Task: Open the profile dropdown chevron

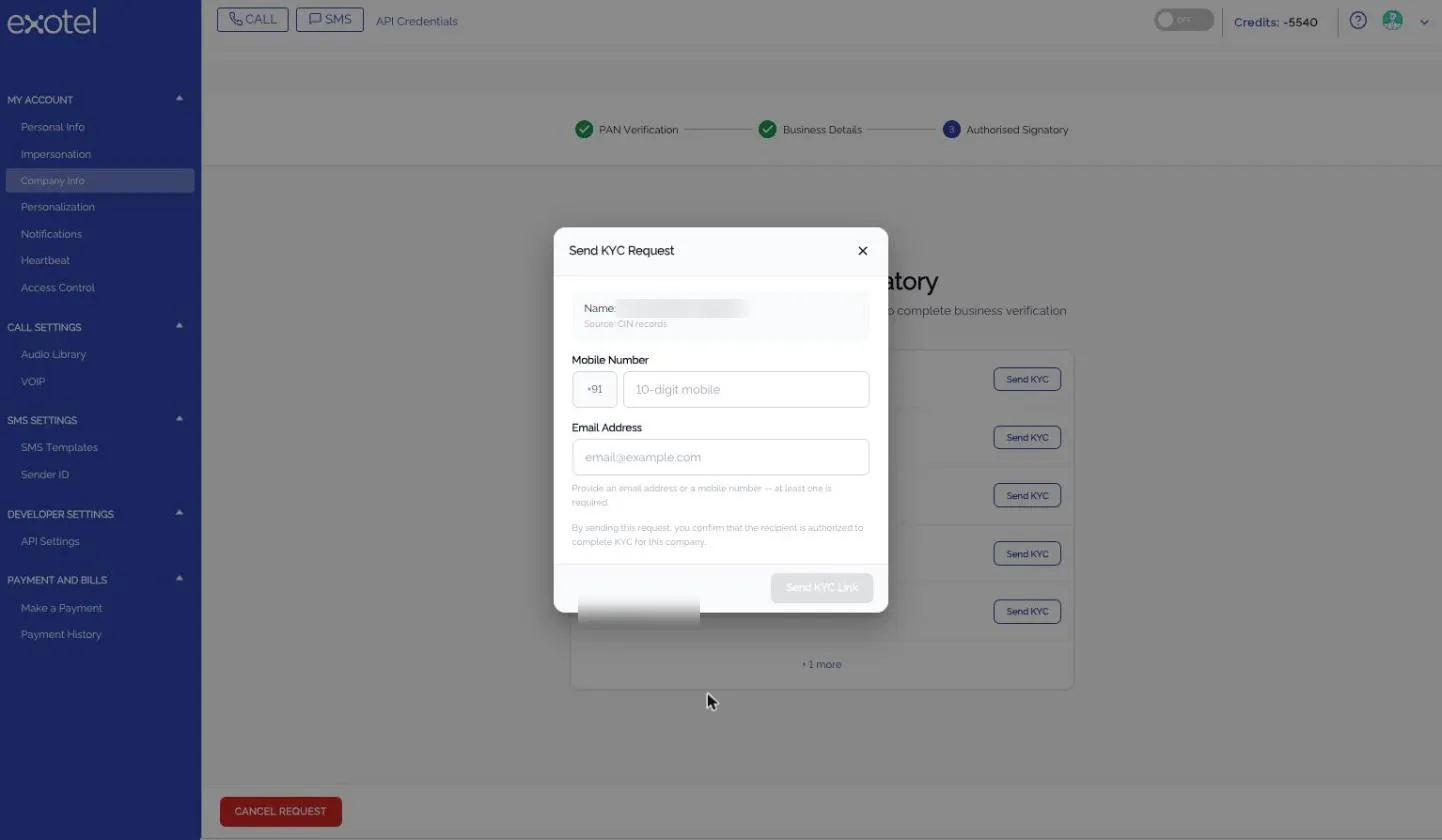Action: (1424, 22)
